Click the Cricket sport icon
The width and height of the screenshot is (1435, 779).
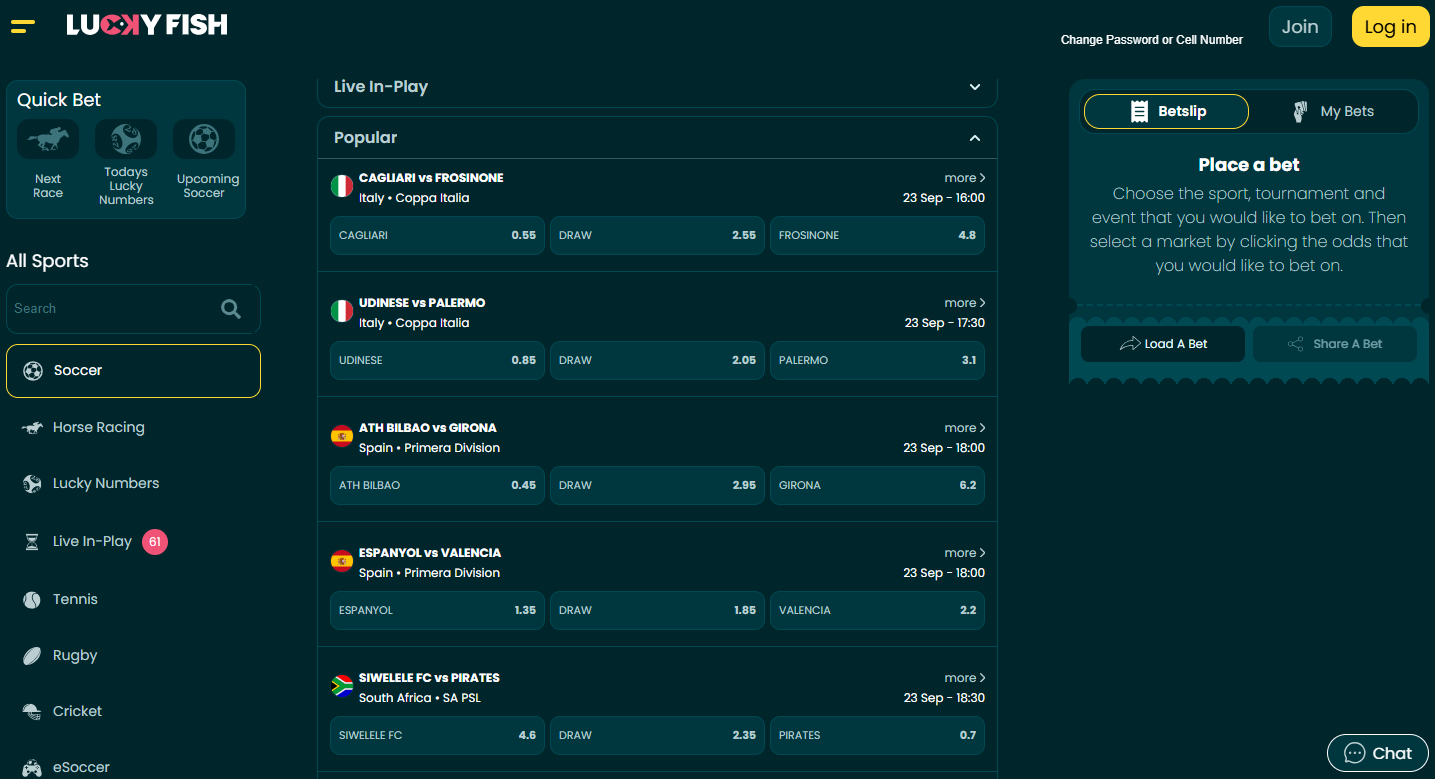coord(30,711)
